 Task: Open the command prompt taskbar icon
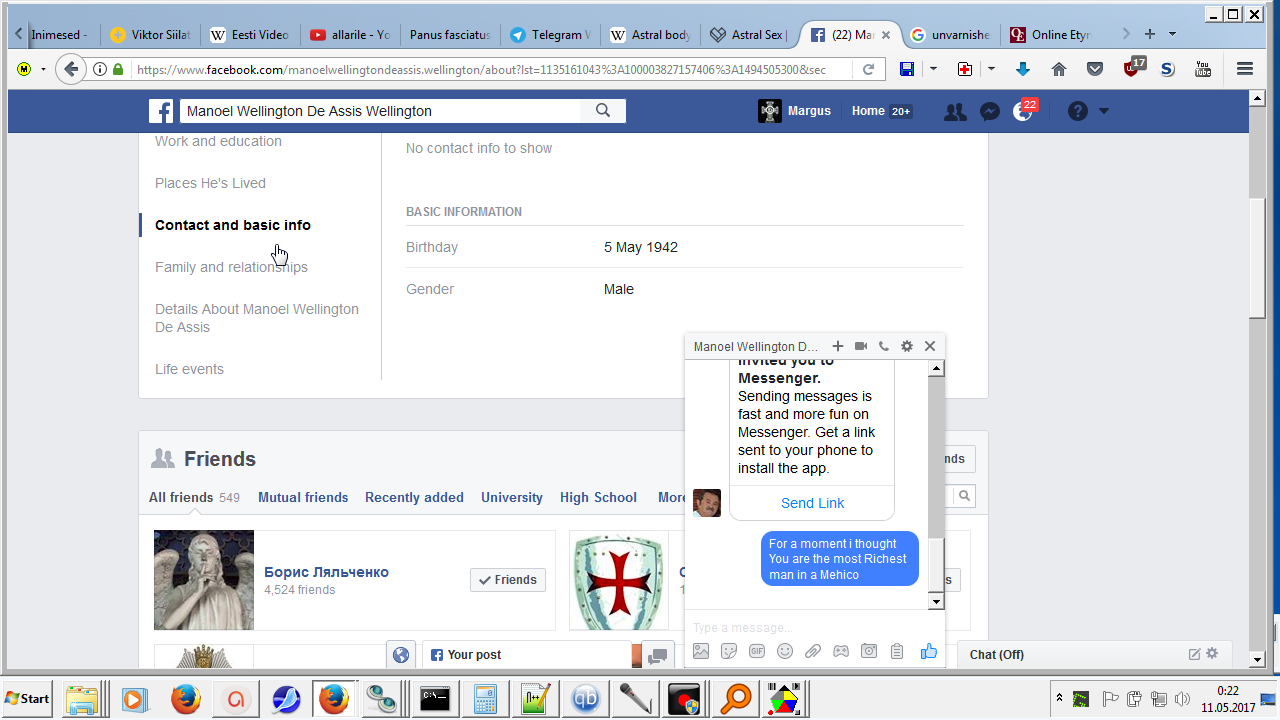tap(435, 698)
